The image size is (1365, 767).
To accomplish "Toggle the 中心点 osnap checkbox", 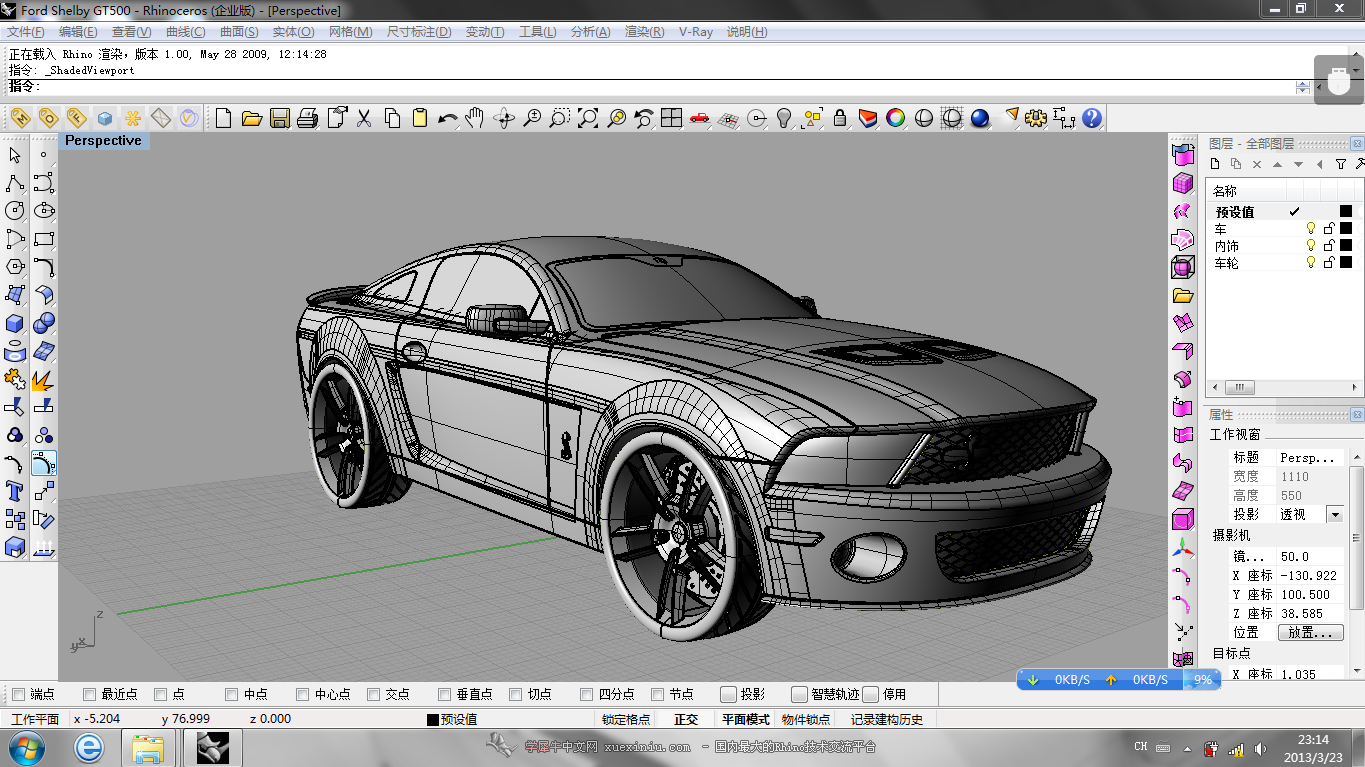I will point(303,694).
